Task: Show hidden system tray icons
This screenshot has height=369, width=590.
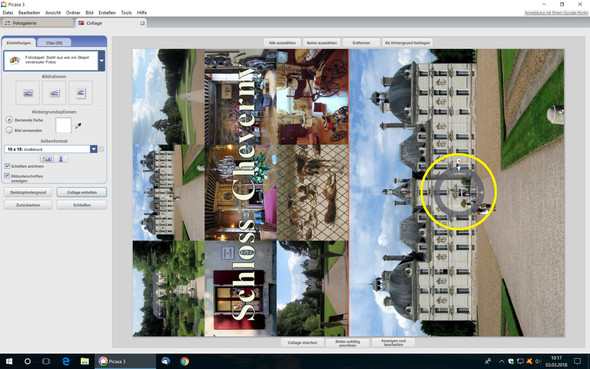Action: point(501,361)
